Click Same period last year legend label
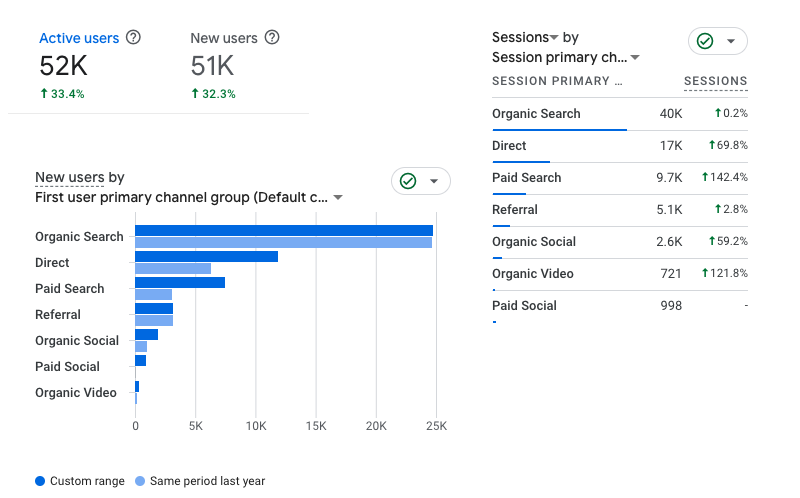The height and width of the screenshot is (498, 800). pyautogui.click(x=208, y=481)
